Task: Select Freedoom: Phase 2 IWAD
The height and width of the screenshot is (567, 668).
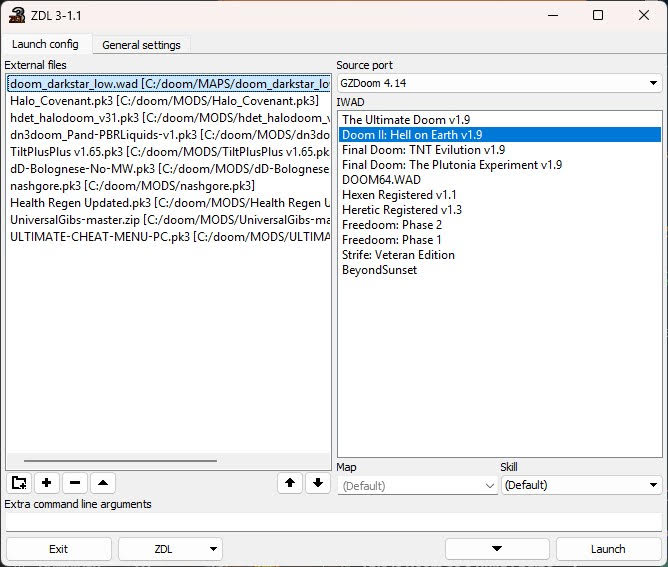Action: tap(500, 224)
